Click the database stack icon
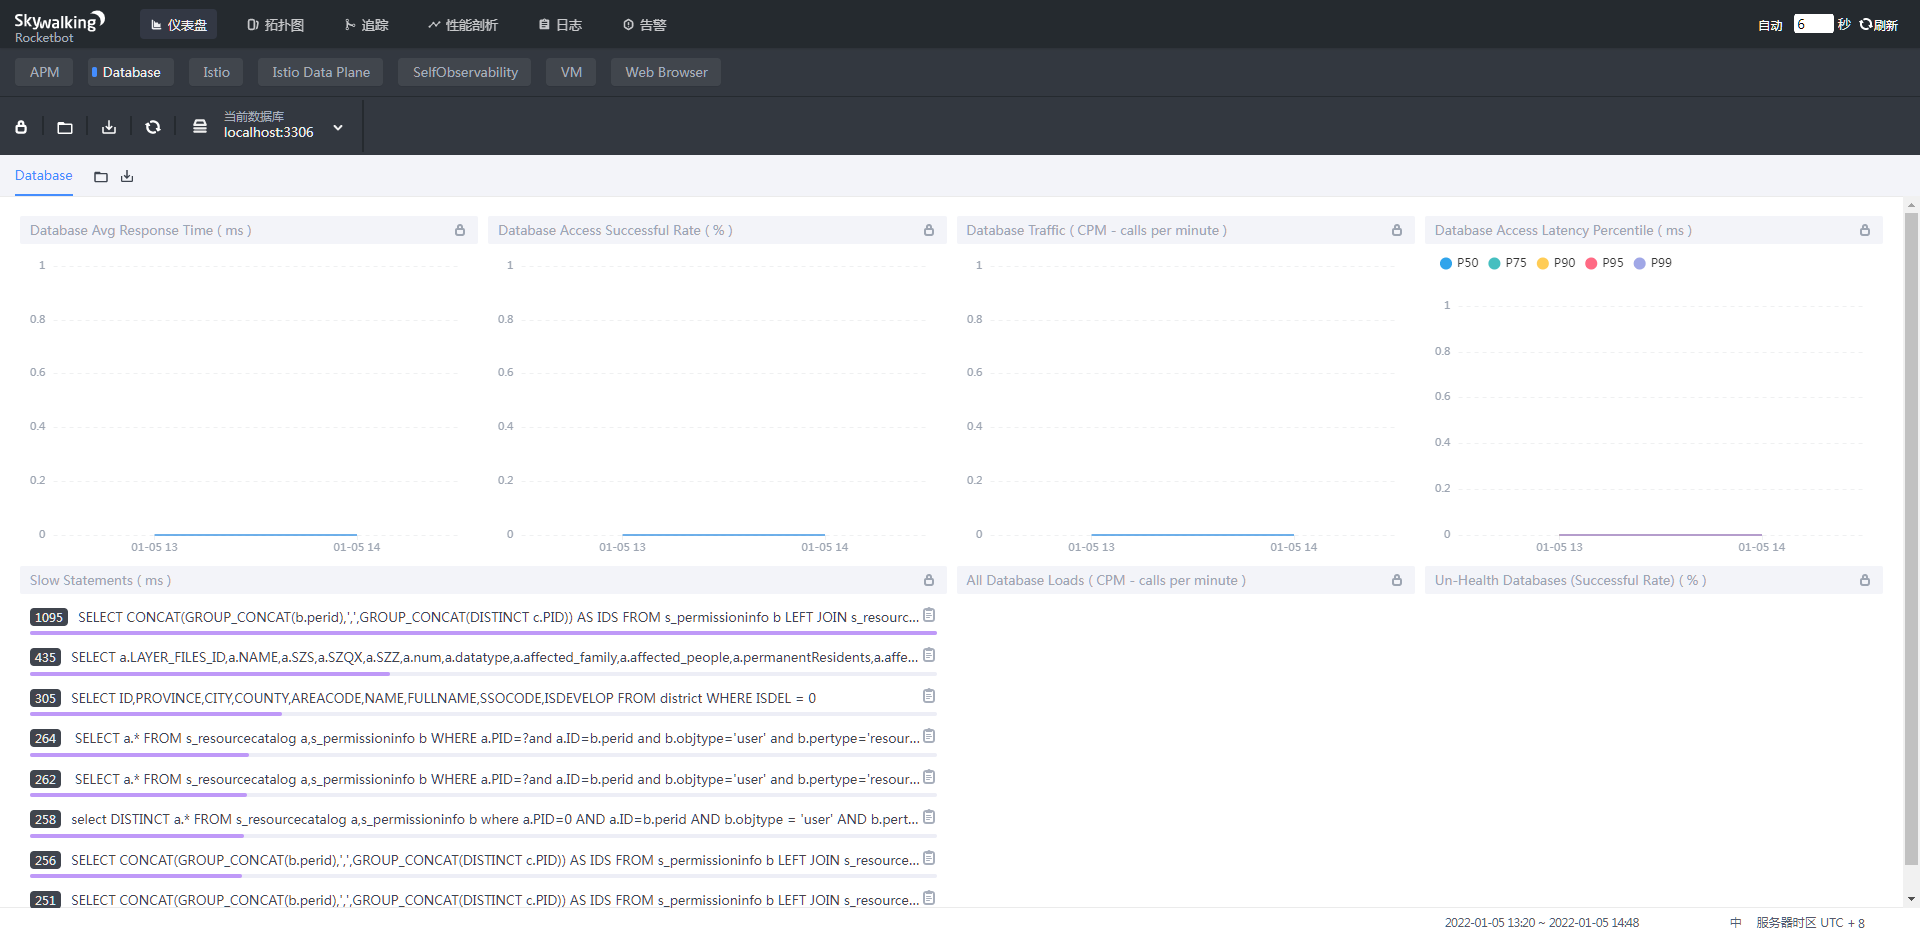 pos(200,126)
